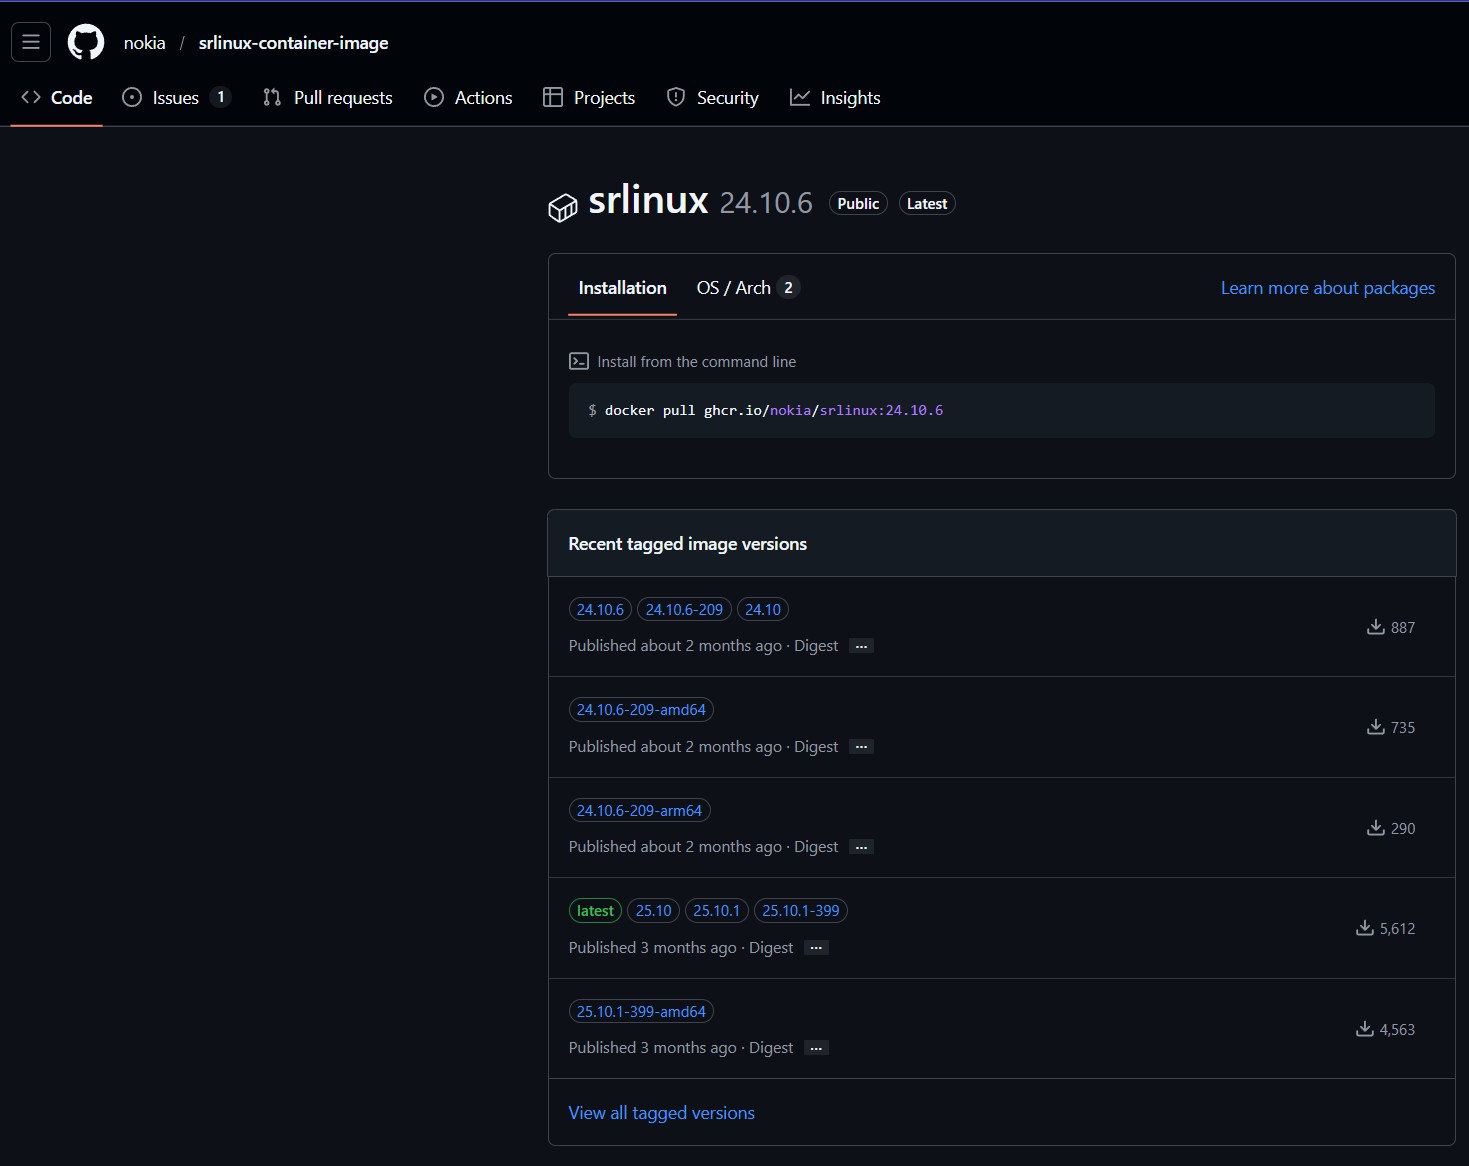Image resolution: width=1469 pixels, height=1166 pixels.
Task: Click the package box icon beside srlinux
Action: [563, 207]
